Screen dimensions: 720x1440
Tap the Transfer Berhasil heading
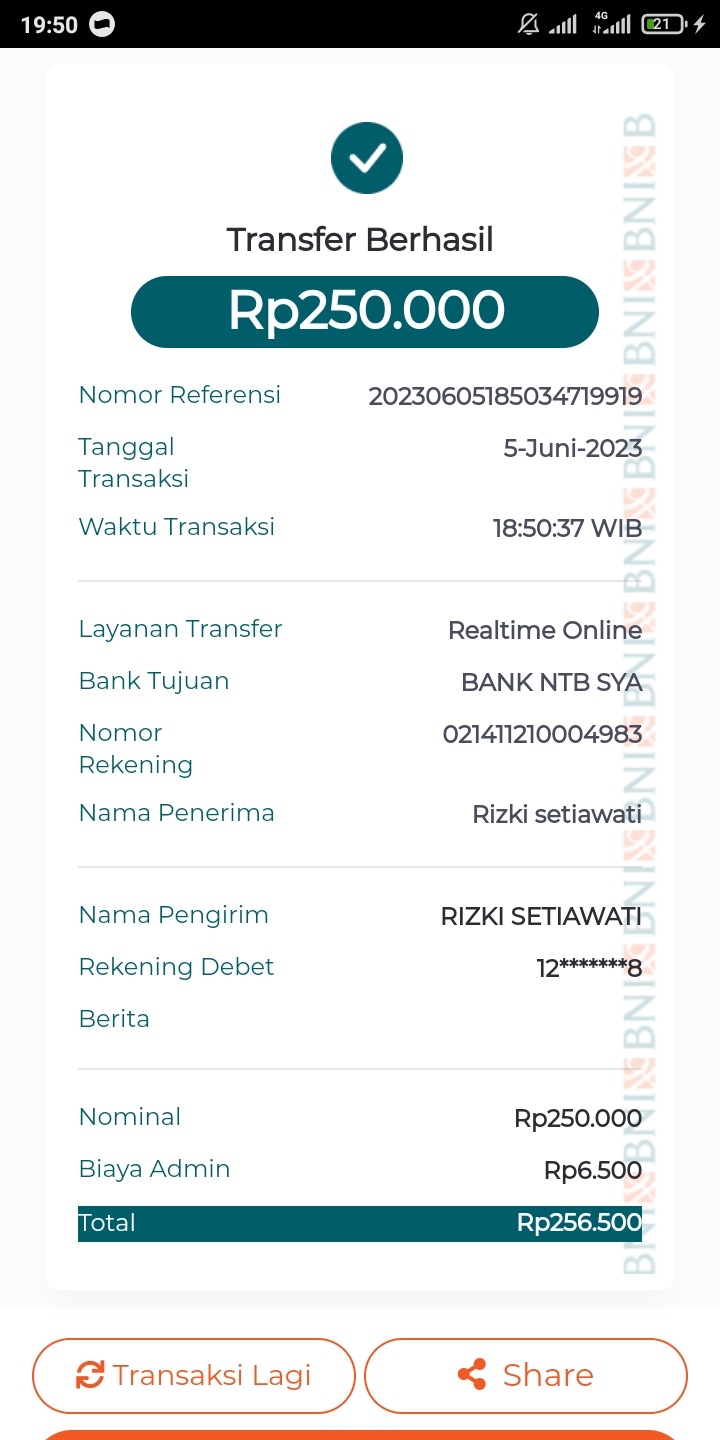(x=360, y=240)
